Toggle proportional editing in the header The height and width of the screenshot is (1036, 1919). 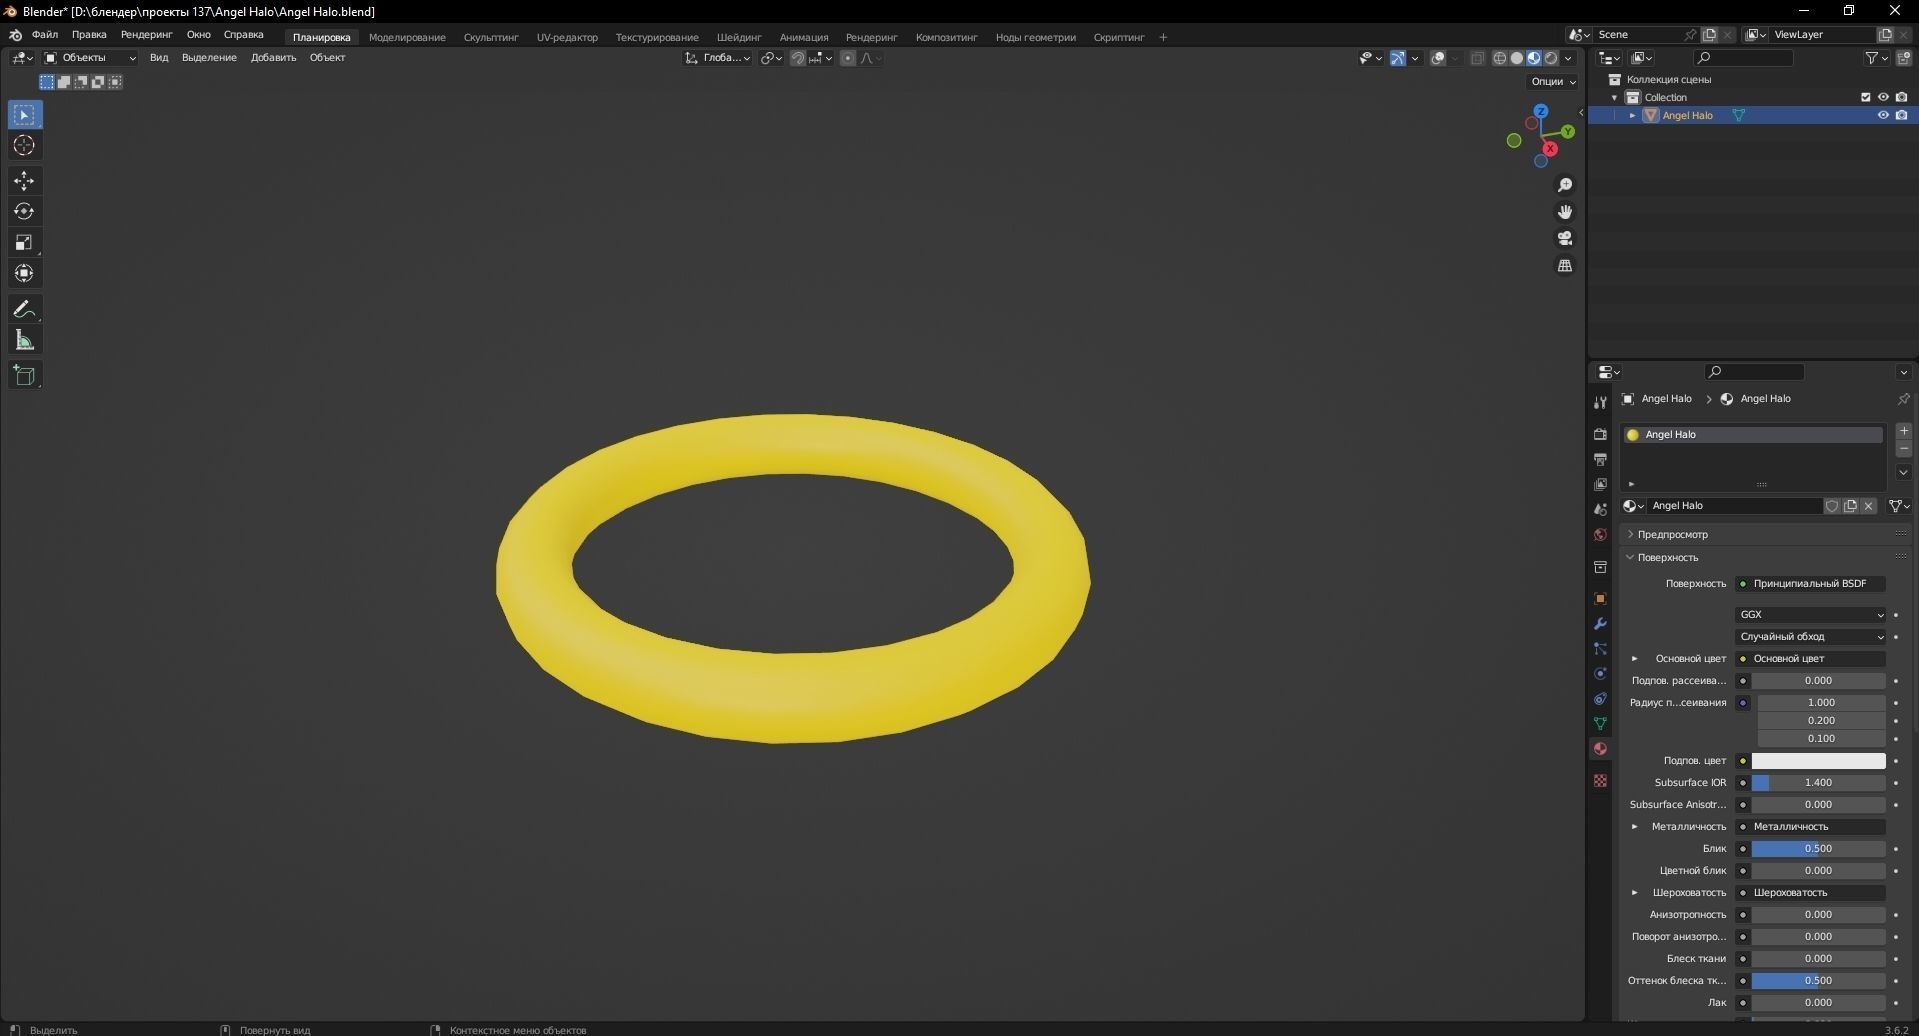coord(848,58)
